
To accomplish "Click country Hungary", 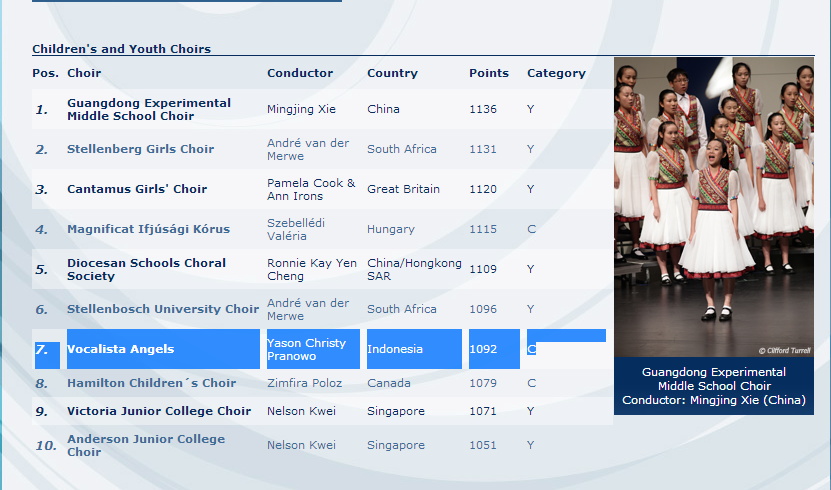I will tap(391, 229).
